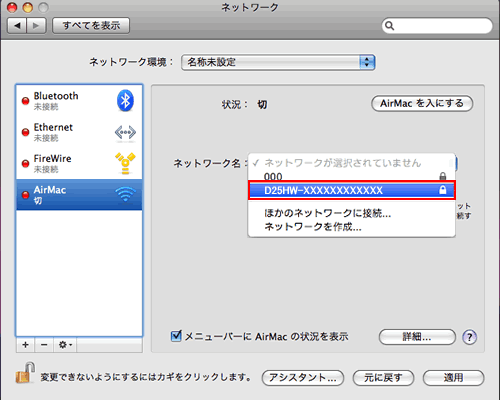Select the D25HW-XXXXXXXXXXXX network
The width and height of the screenshot is (500, 400).
(352, 190)
